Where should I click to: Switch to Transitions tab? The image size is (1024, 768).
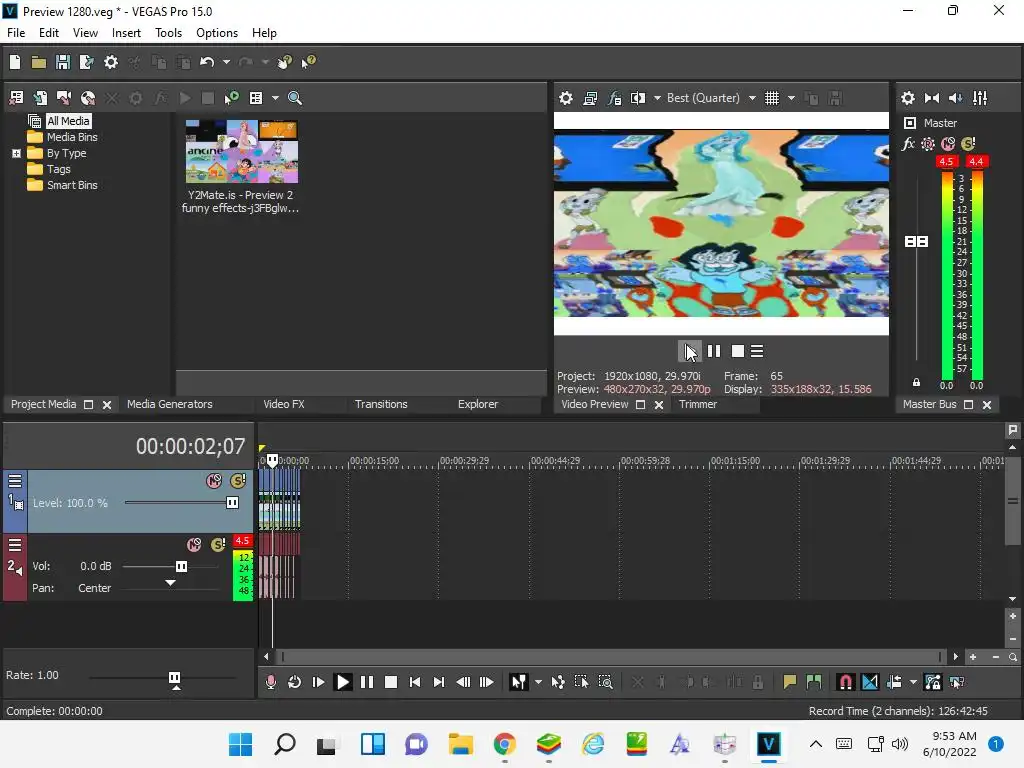pyautogui.click(x=381, y=404)
